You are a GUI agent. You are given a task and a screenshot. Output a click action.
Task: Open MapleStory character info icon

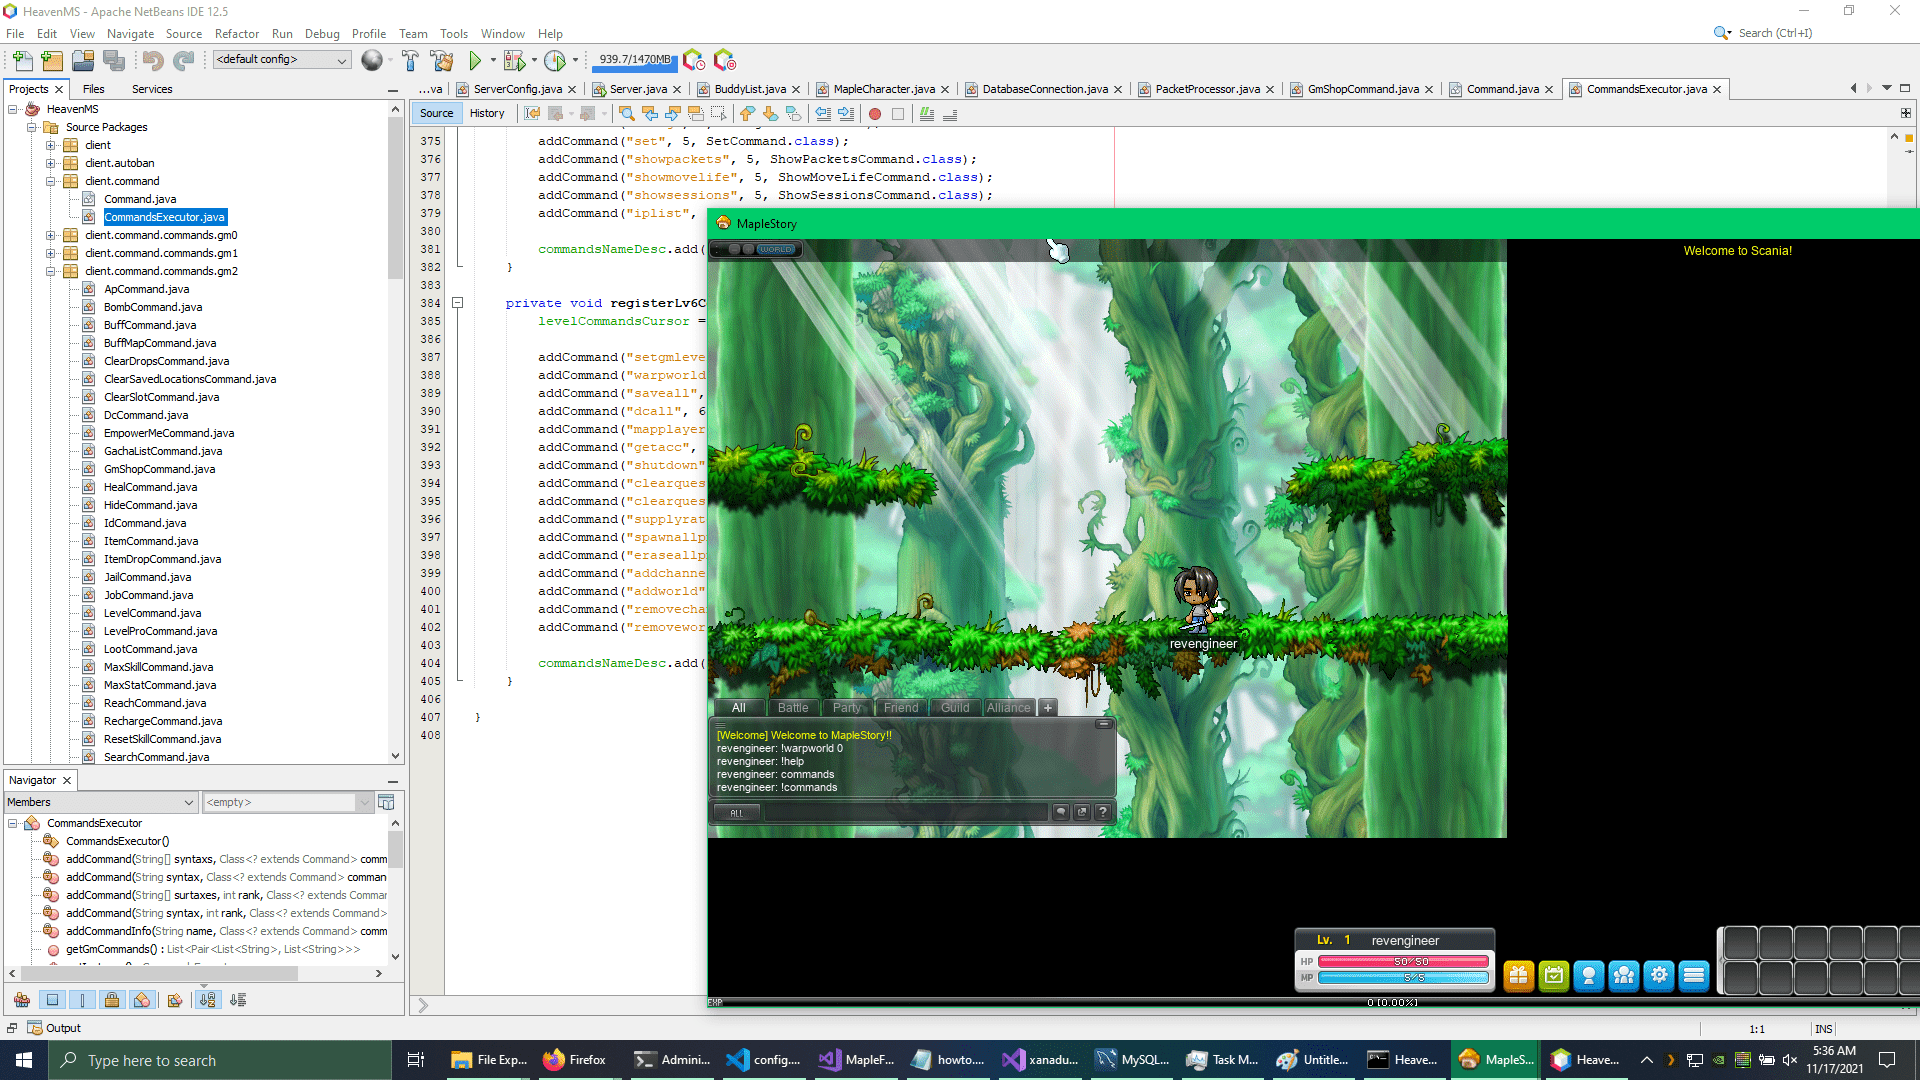(x=1589, y=975)
